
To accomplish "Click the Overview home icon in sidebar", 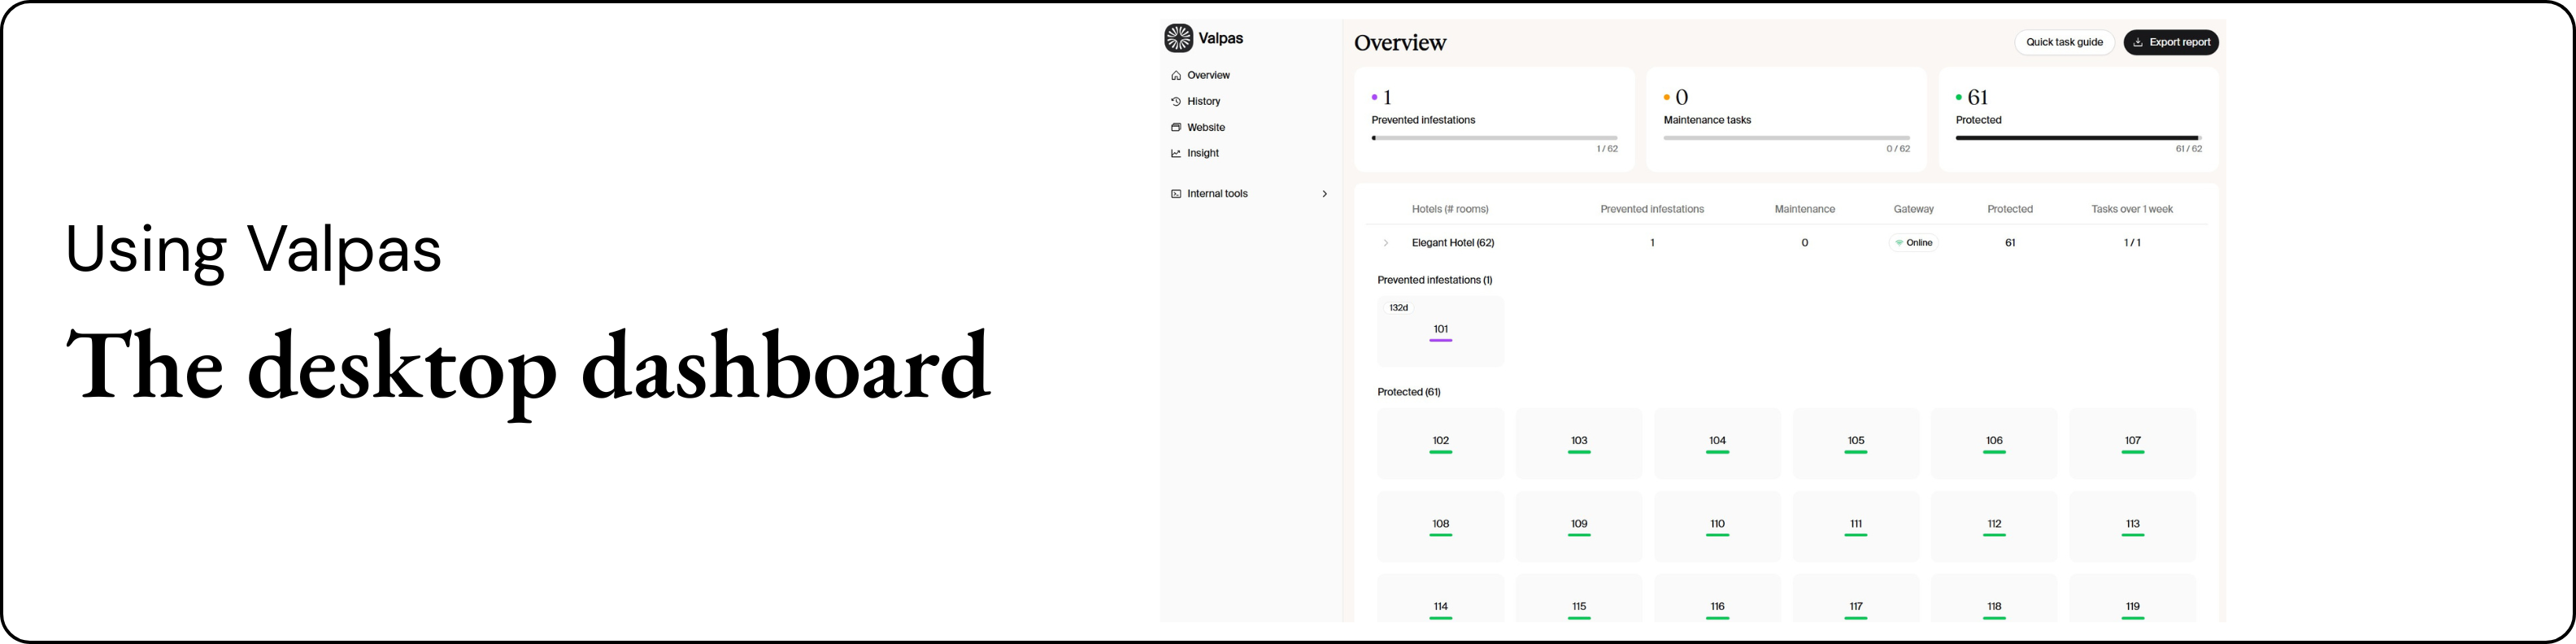I will (1176, 75).
